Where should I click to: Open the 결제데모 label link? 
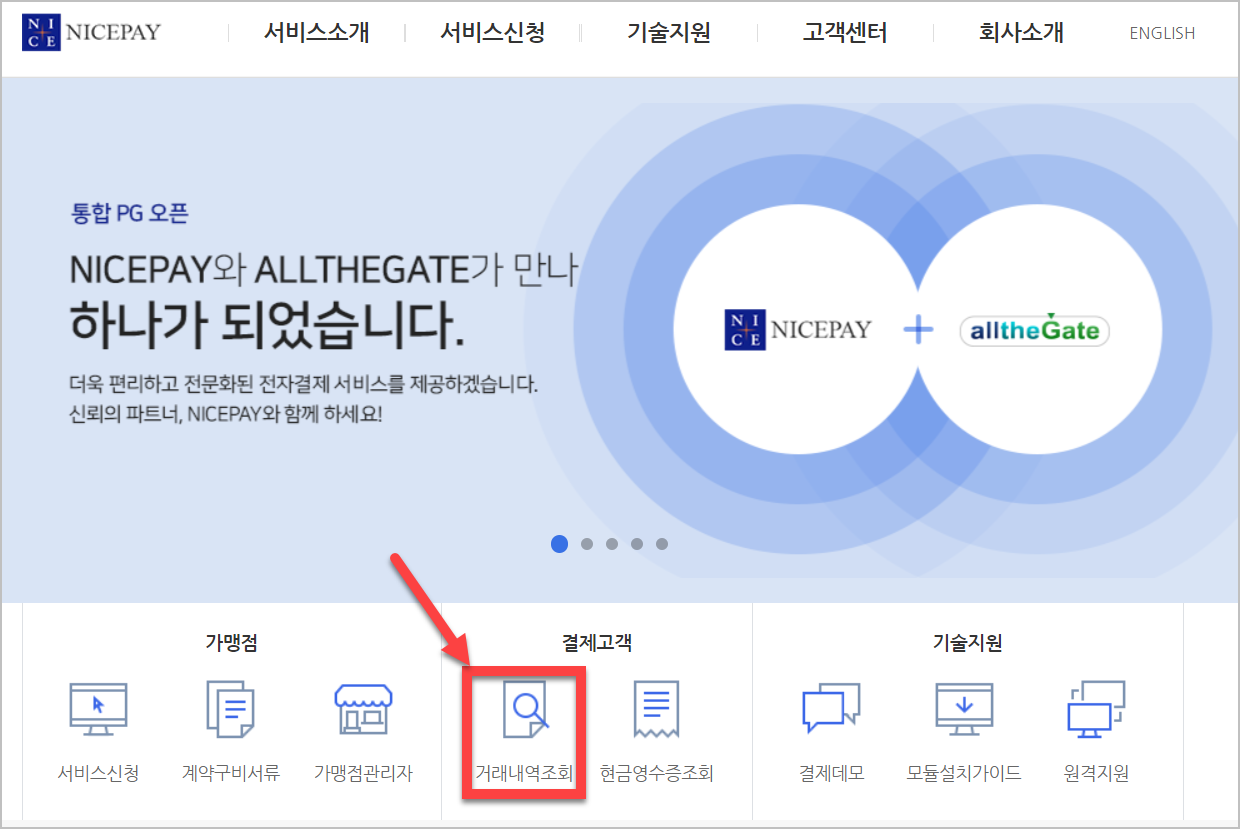831,773
